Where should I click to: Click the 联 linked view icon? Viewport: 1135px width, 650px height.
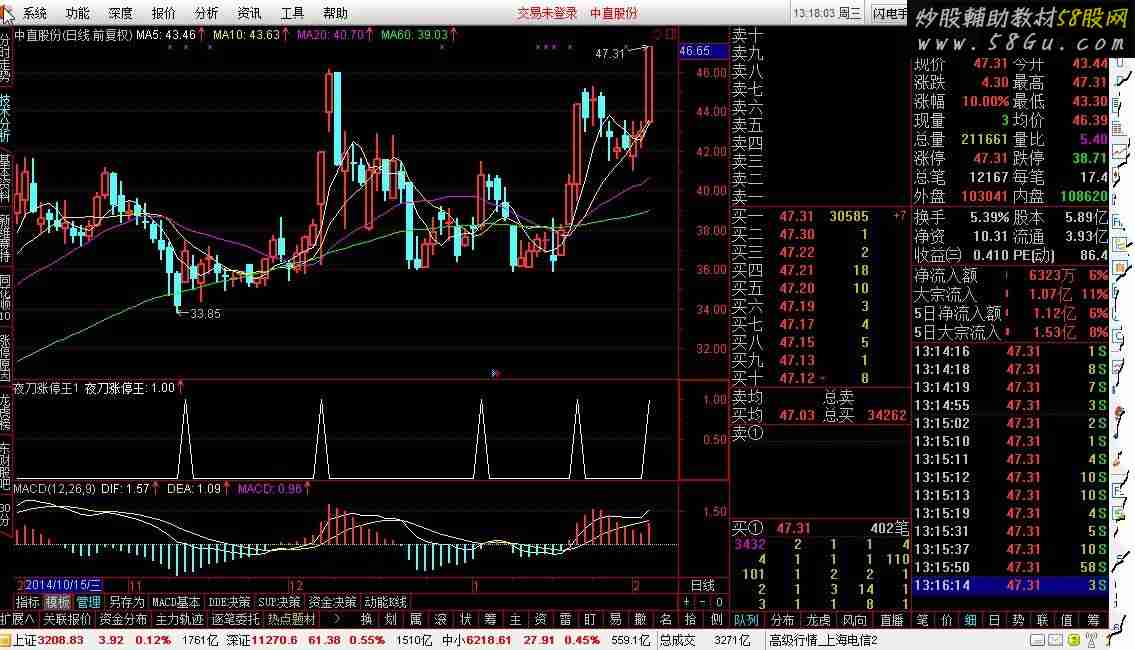point(1042,620)
